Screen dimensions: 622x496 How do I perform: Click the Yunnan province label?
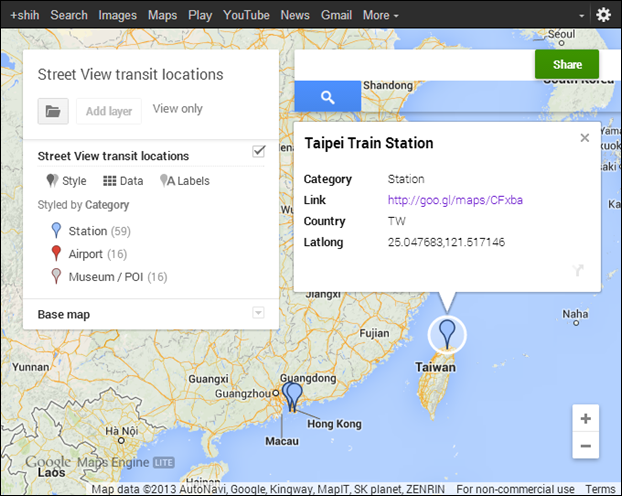31,367
